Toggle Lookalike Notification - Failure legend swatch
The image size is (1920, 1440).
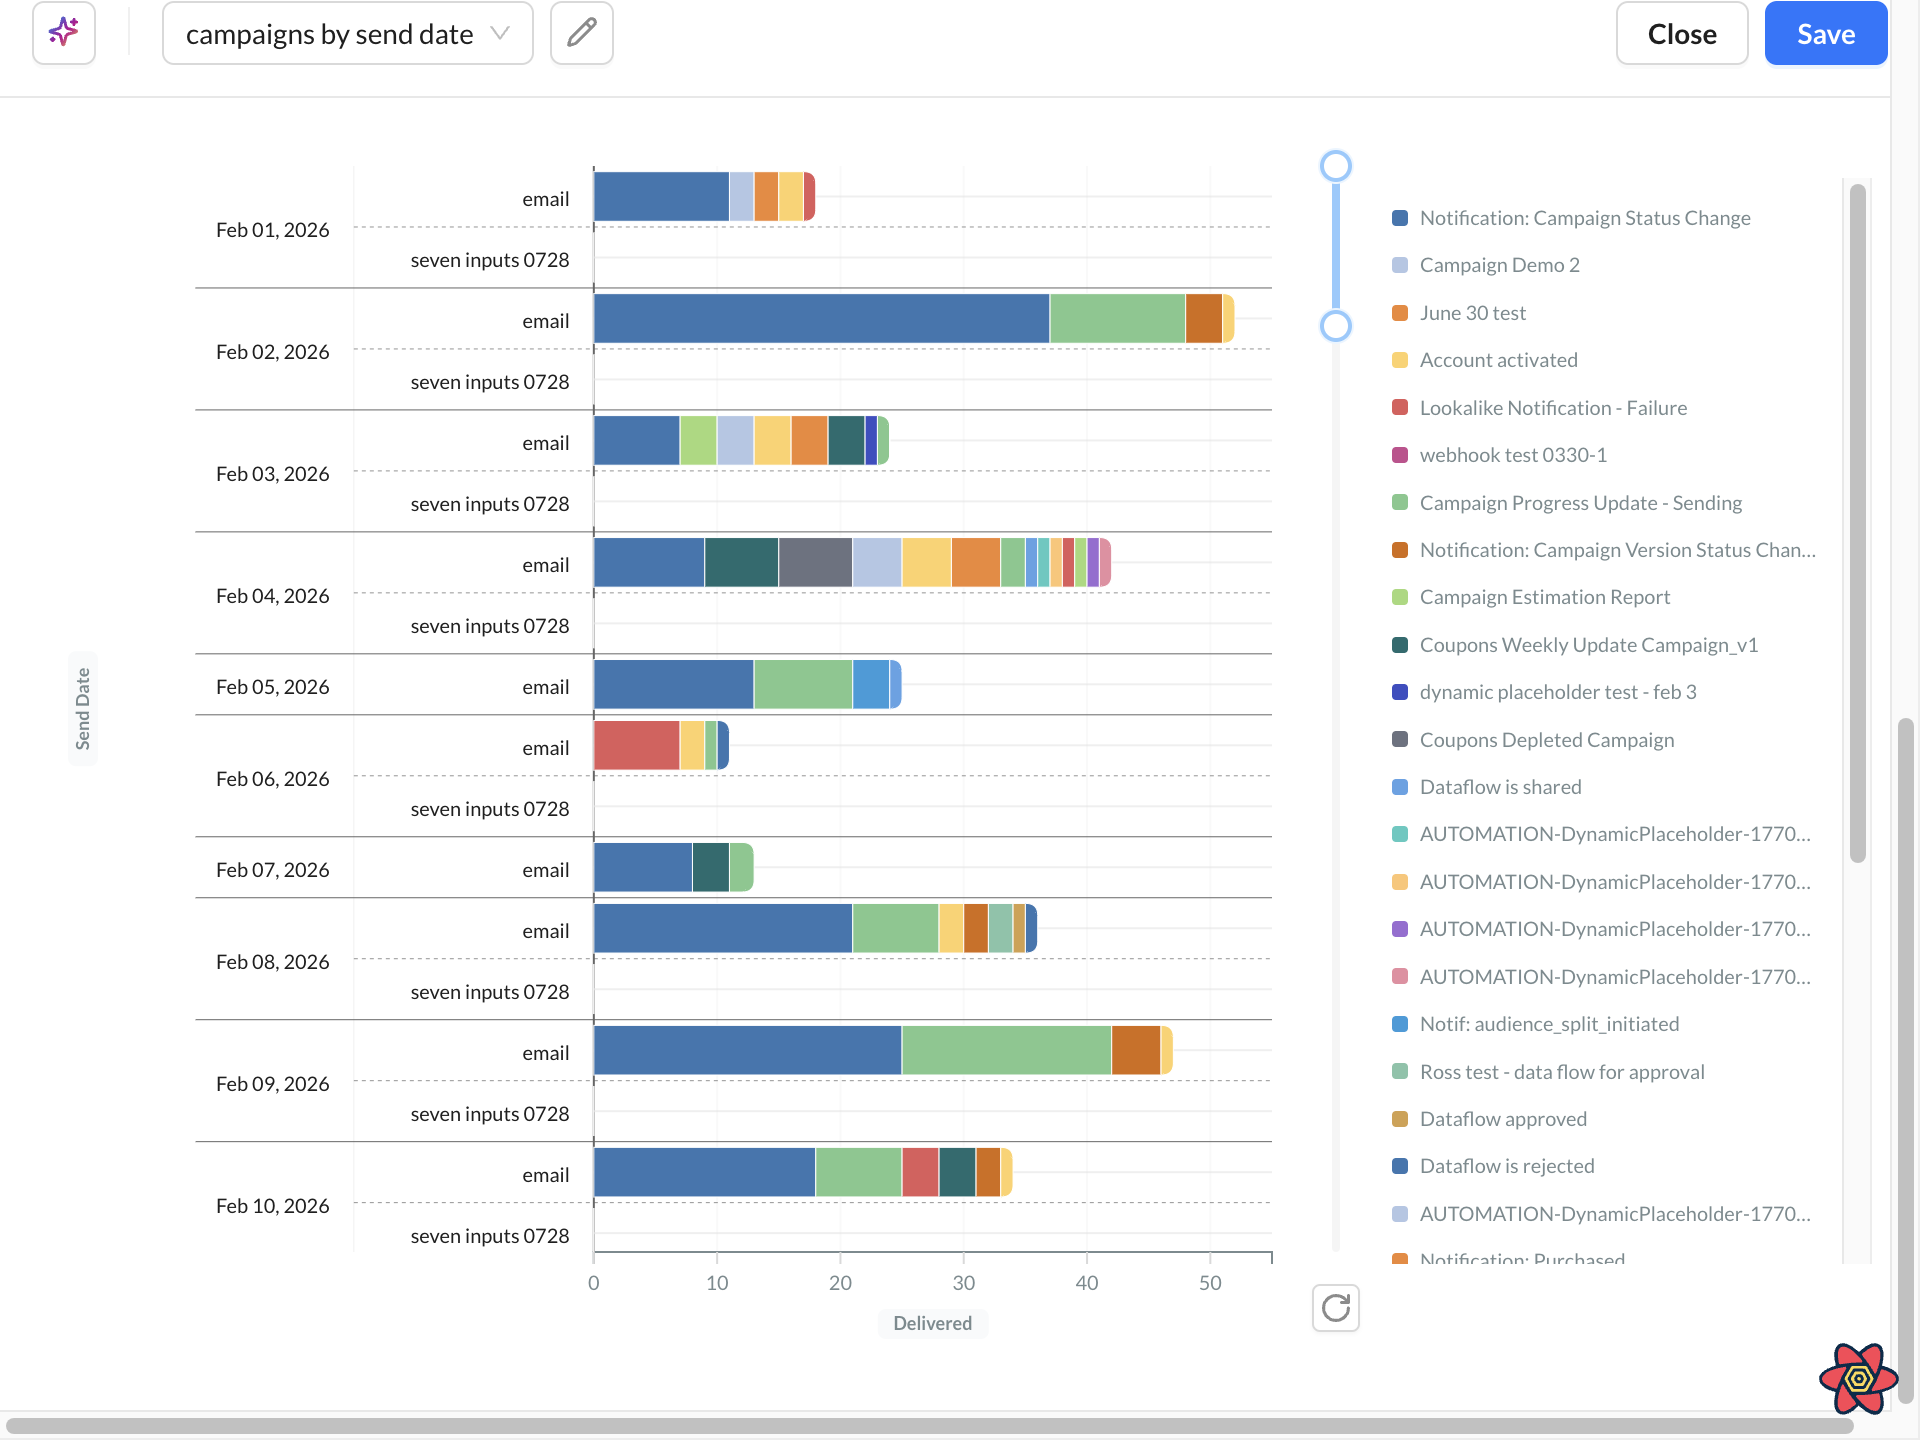(1400, 408)
